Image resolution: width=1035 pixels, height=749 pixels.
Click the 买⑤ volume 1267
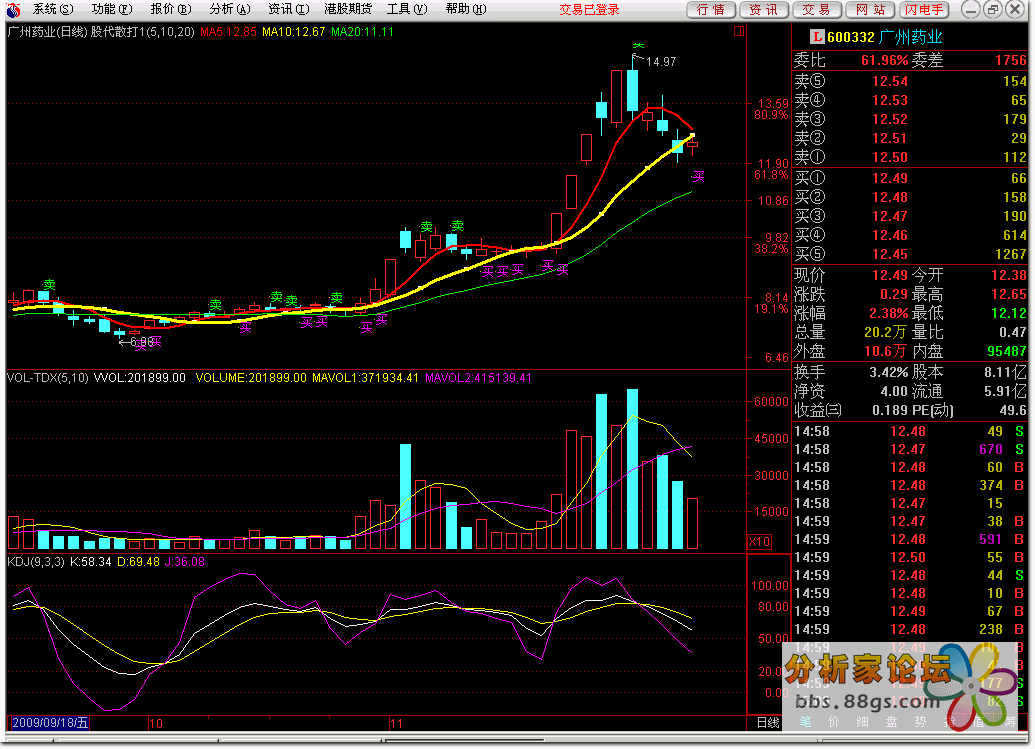coord(1011,254)
